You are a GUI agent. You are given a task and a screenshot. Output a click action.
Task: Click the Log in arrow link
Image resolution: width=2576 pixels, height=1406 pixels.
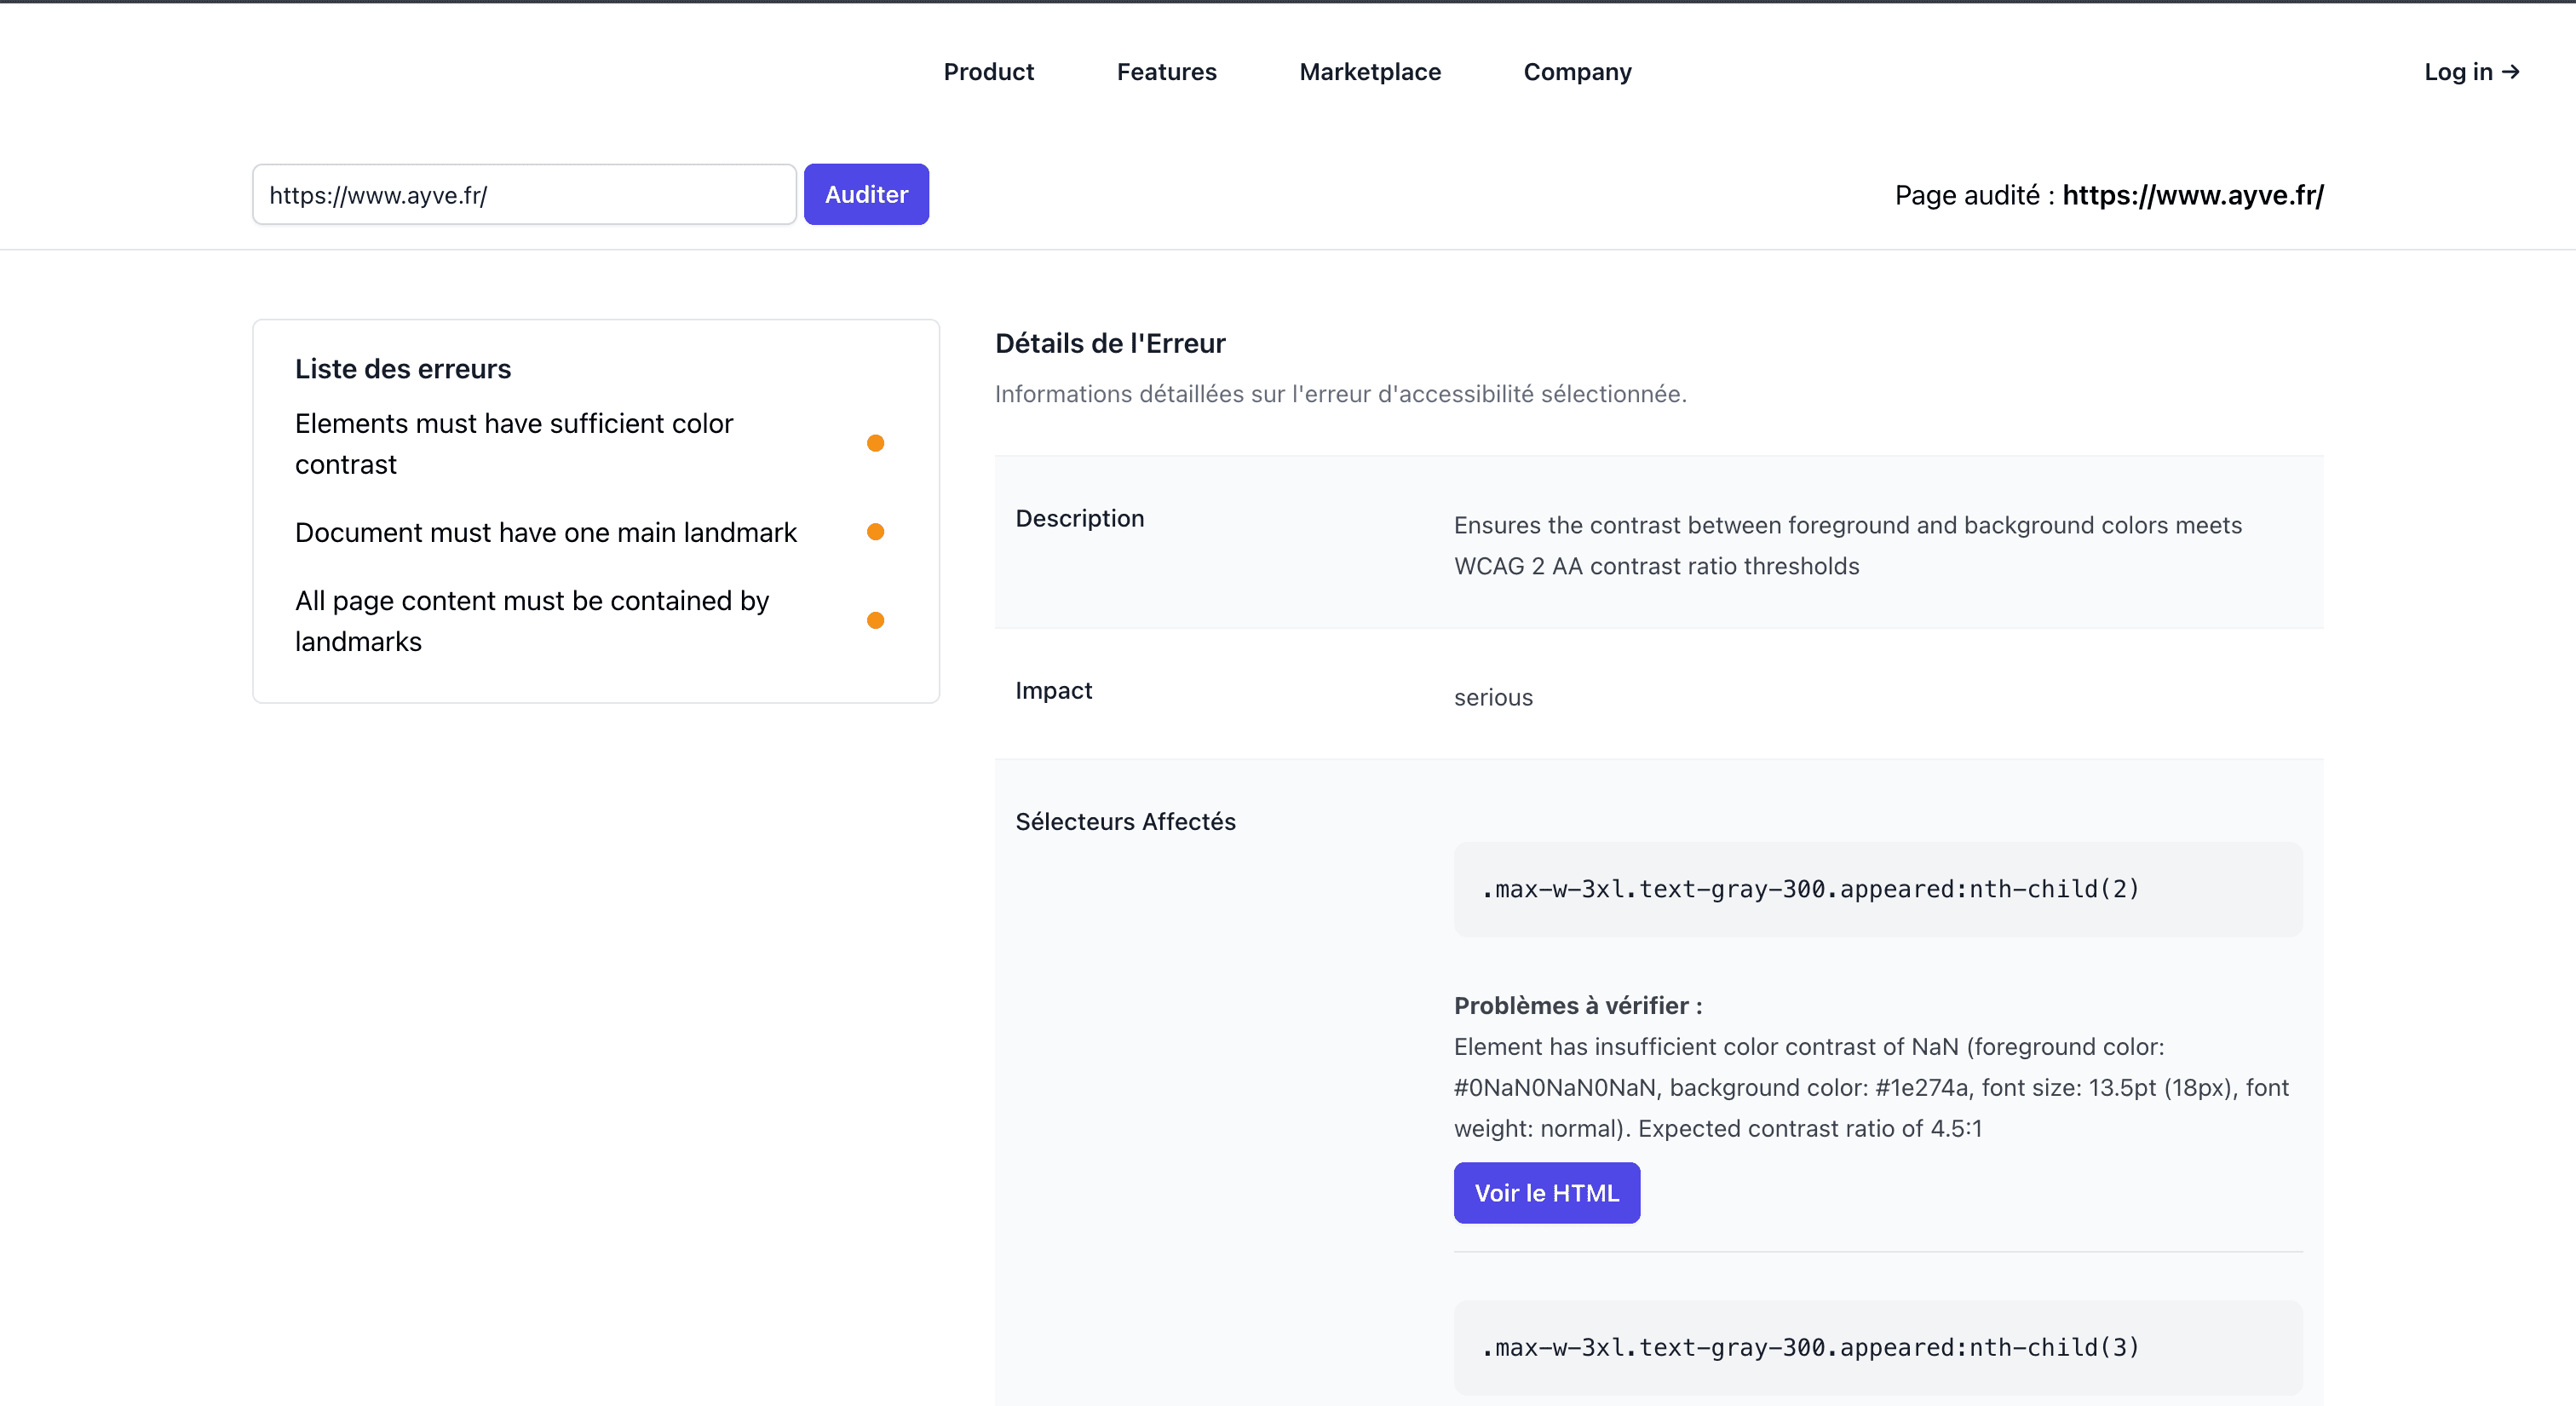tap(2471, 72)
